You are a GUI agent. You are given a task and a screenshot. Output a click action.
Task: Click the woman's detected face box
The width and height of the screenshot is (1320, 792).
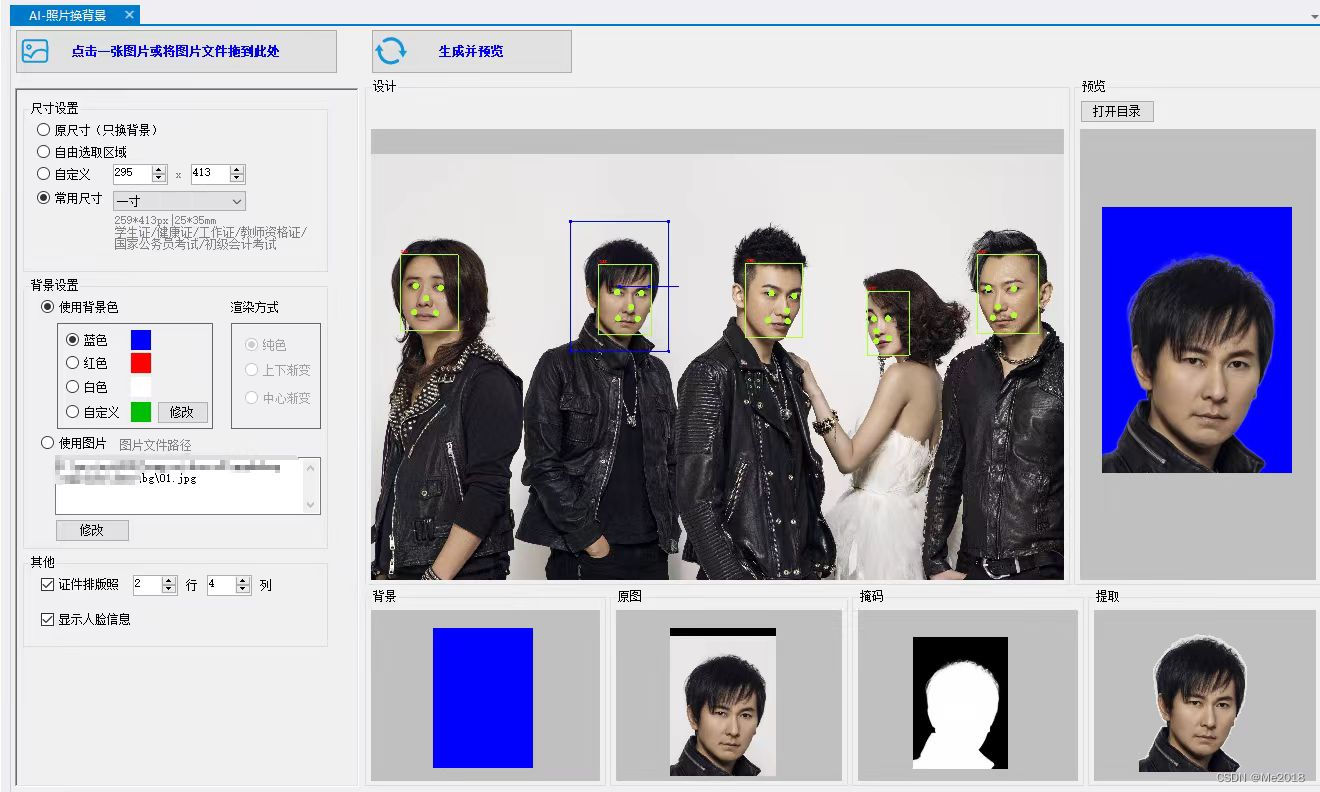click(x=888, y=323)
